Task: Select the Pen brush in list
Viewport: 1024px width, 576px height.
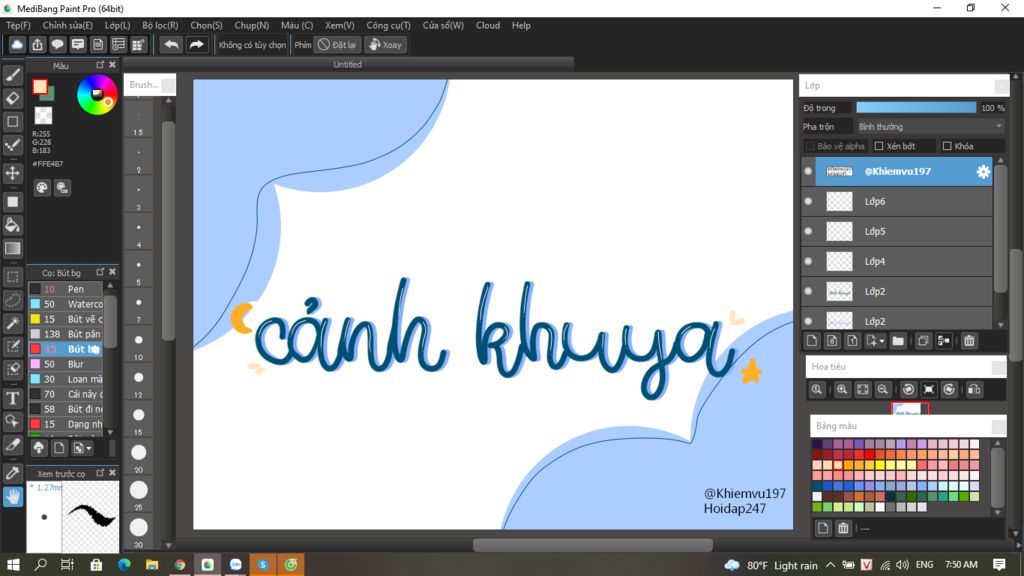Action: pyautogui.click(x=65, y=289)
